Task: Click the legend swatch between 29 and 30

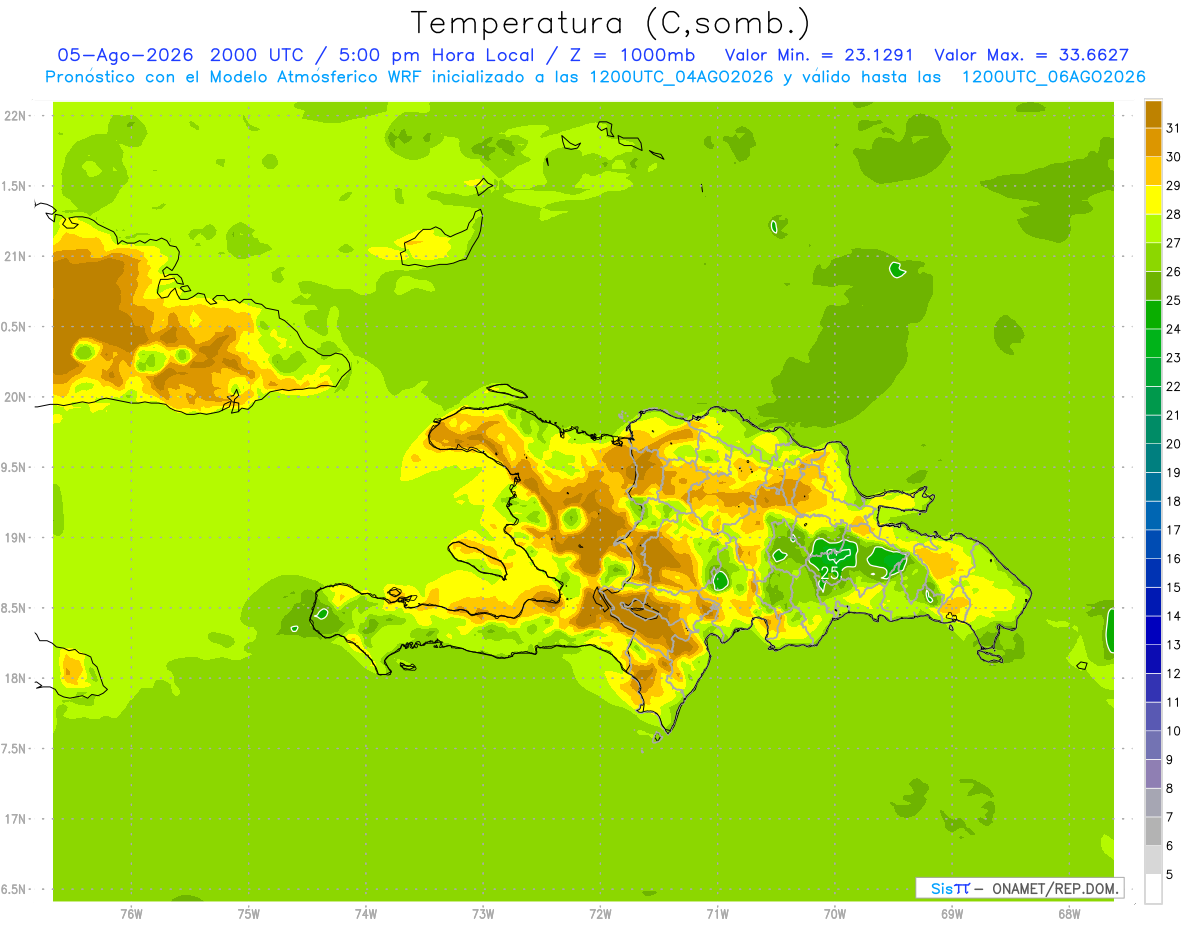Action: point(1153,171)
